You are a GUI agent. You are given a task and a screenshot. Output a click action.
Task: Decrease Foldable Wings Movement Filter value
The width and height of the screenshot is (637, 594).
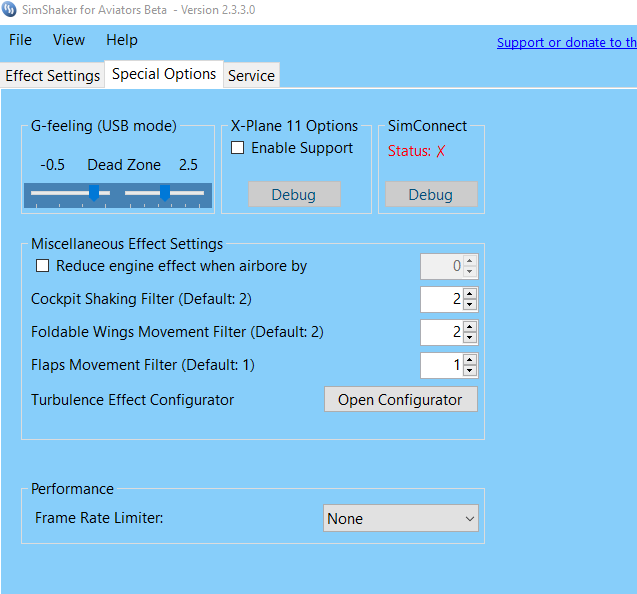coord(470,337)
